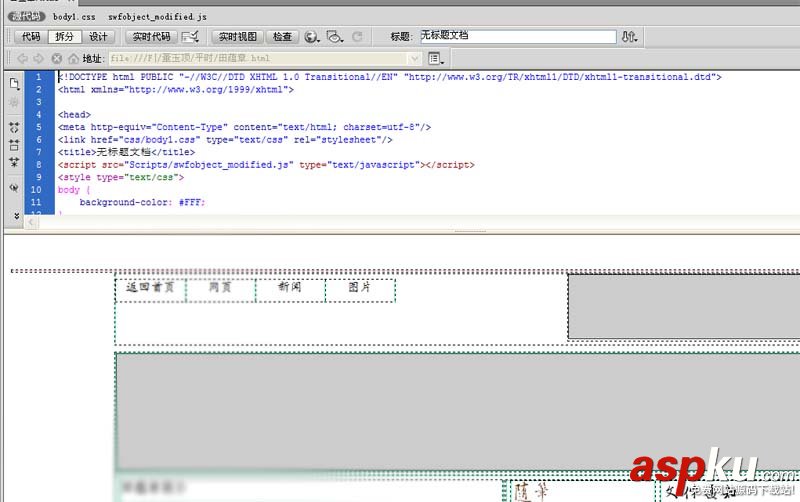Click the script src line in code view
The image size is (800, 502).
(266, 165)
